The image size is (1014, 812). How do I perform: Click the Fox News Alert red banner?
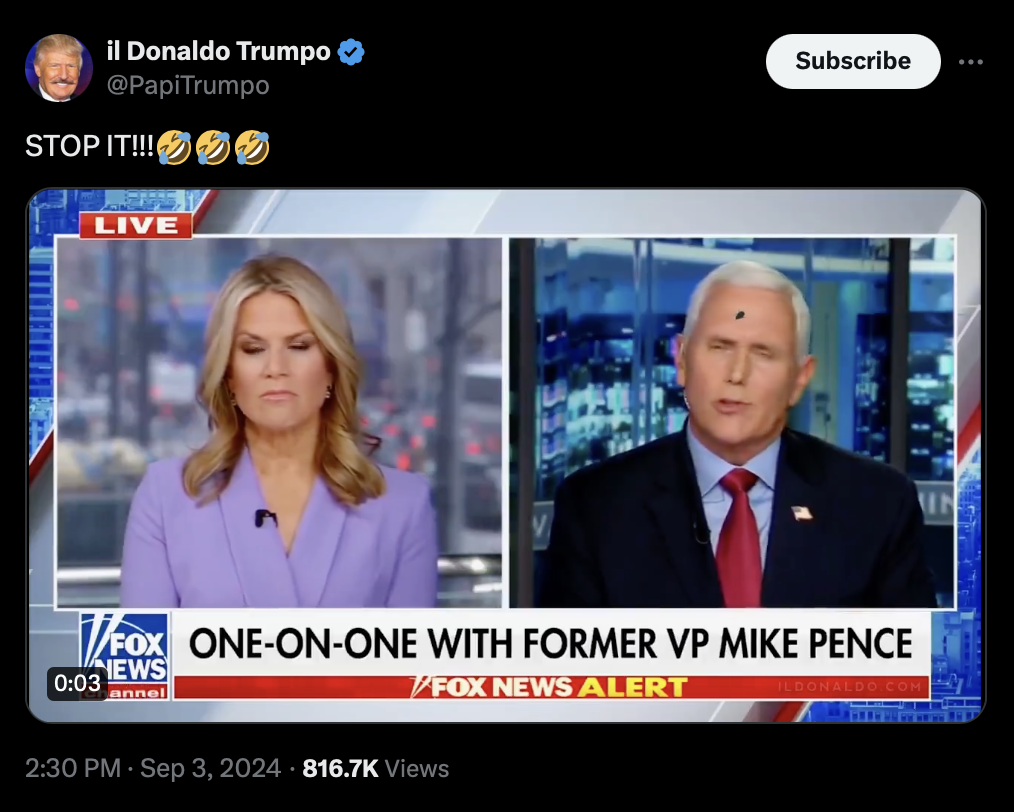pyautogui.click(x=551, y=687)
